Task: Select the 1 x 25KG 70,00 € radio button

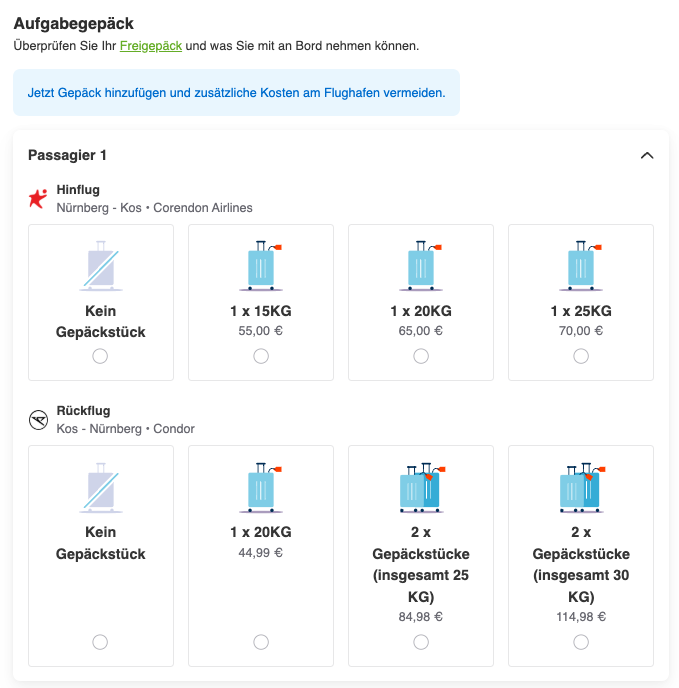Action: pos(581,356)
